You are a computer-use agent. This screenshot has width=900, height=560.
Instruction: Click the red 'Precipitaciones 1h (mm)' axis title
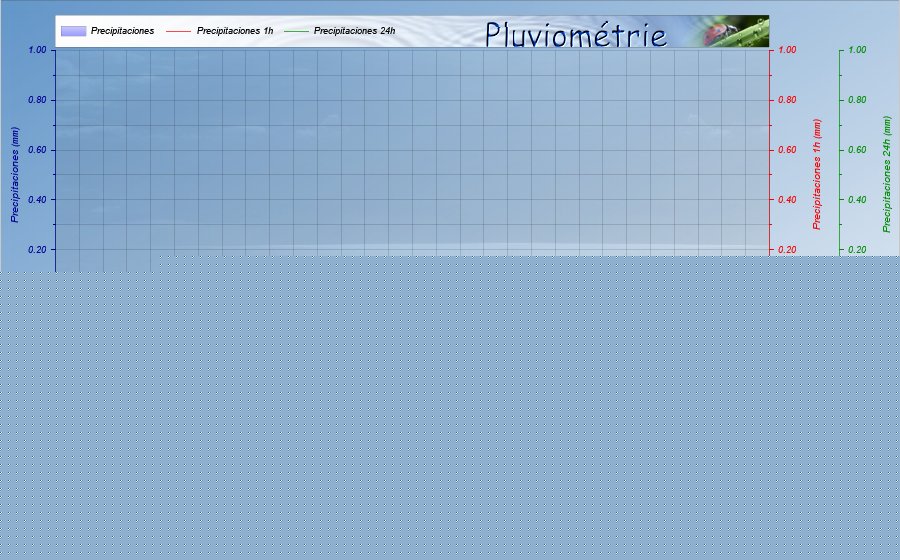[817, 174]
